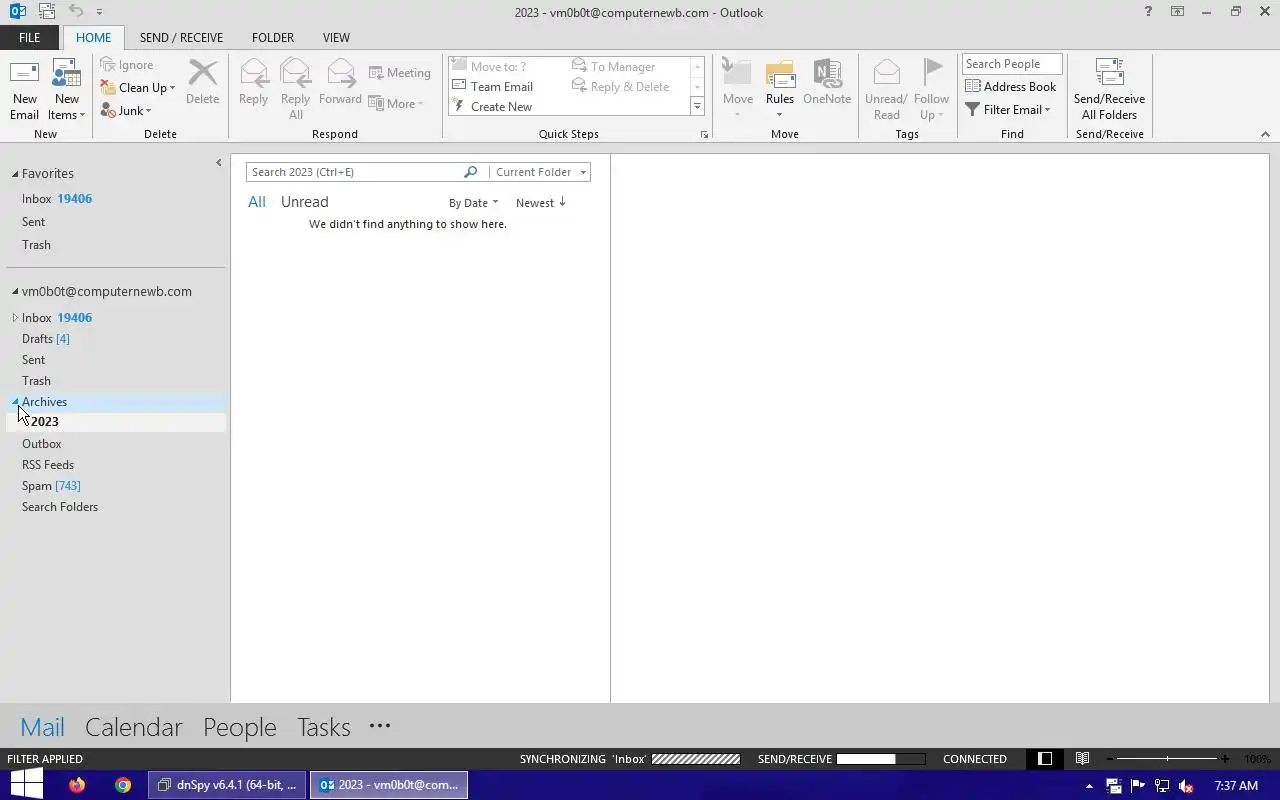Minimize the folder pane
1280x800 pixels.
pos(219,163)
